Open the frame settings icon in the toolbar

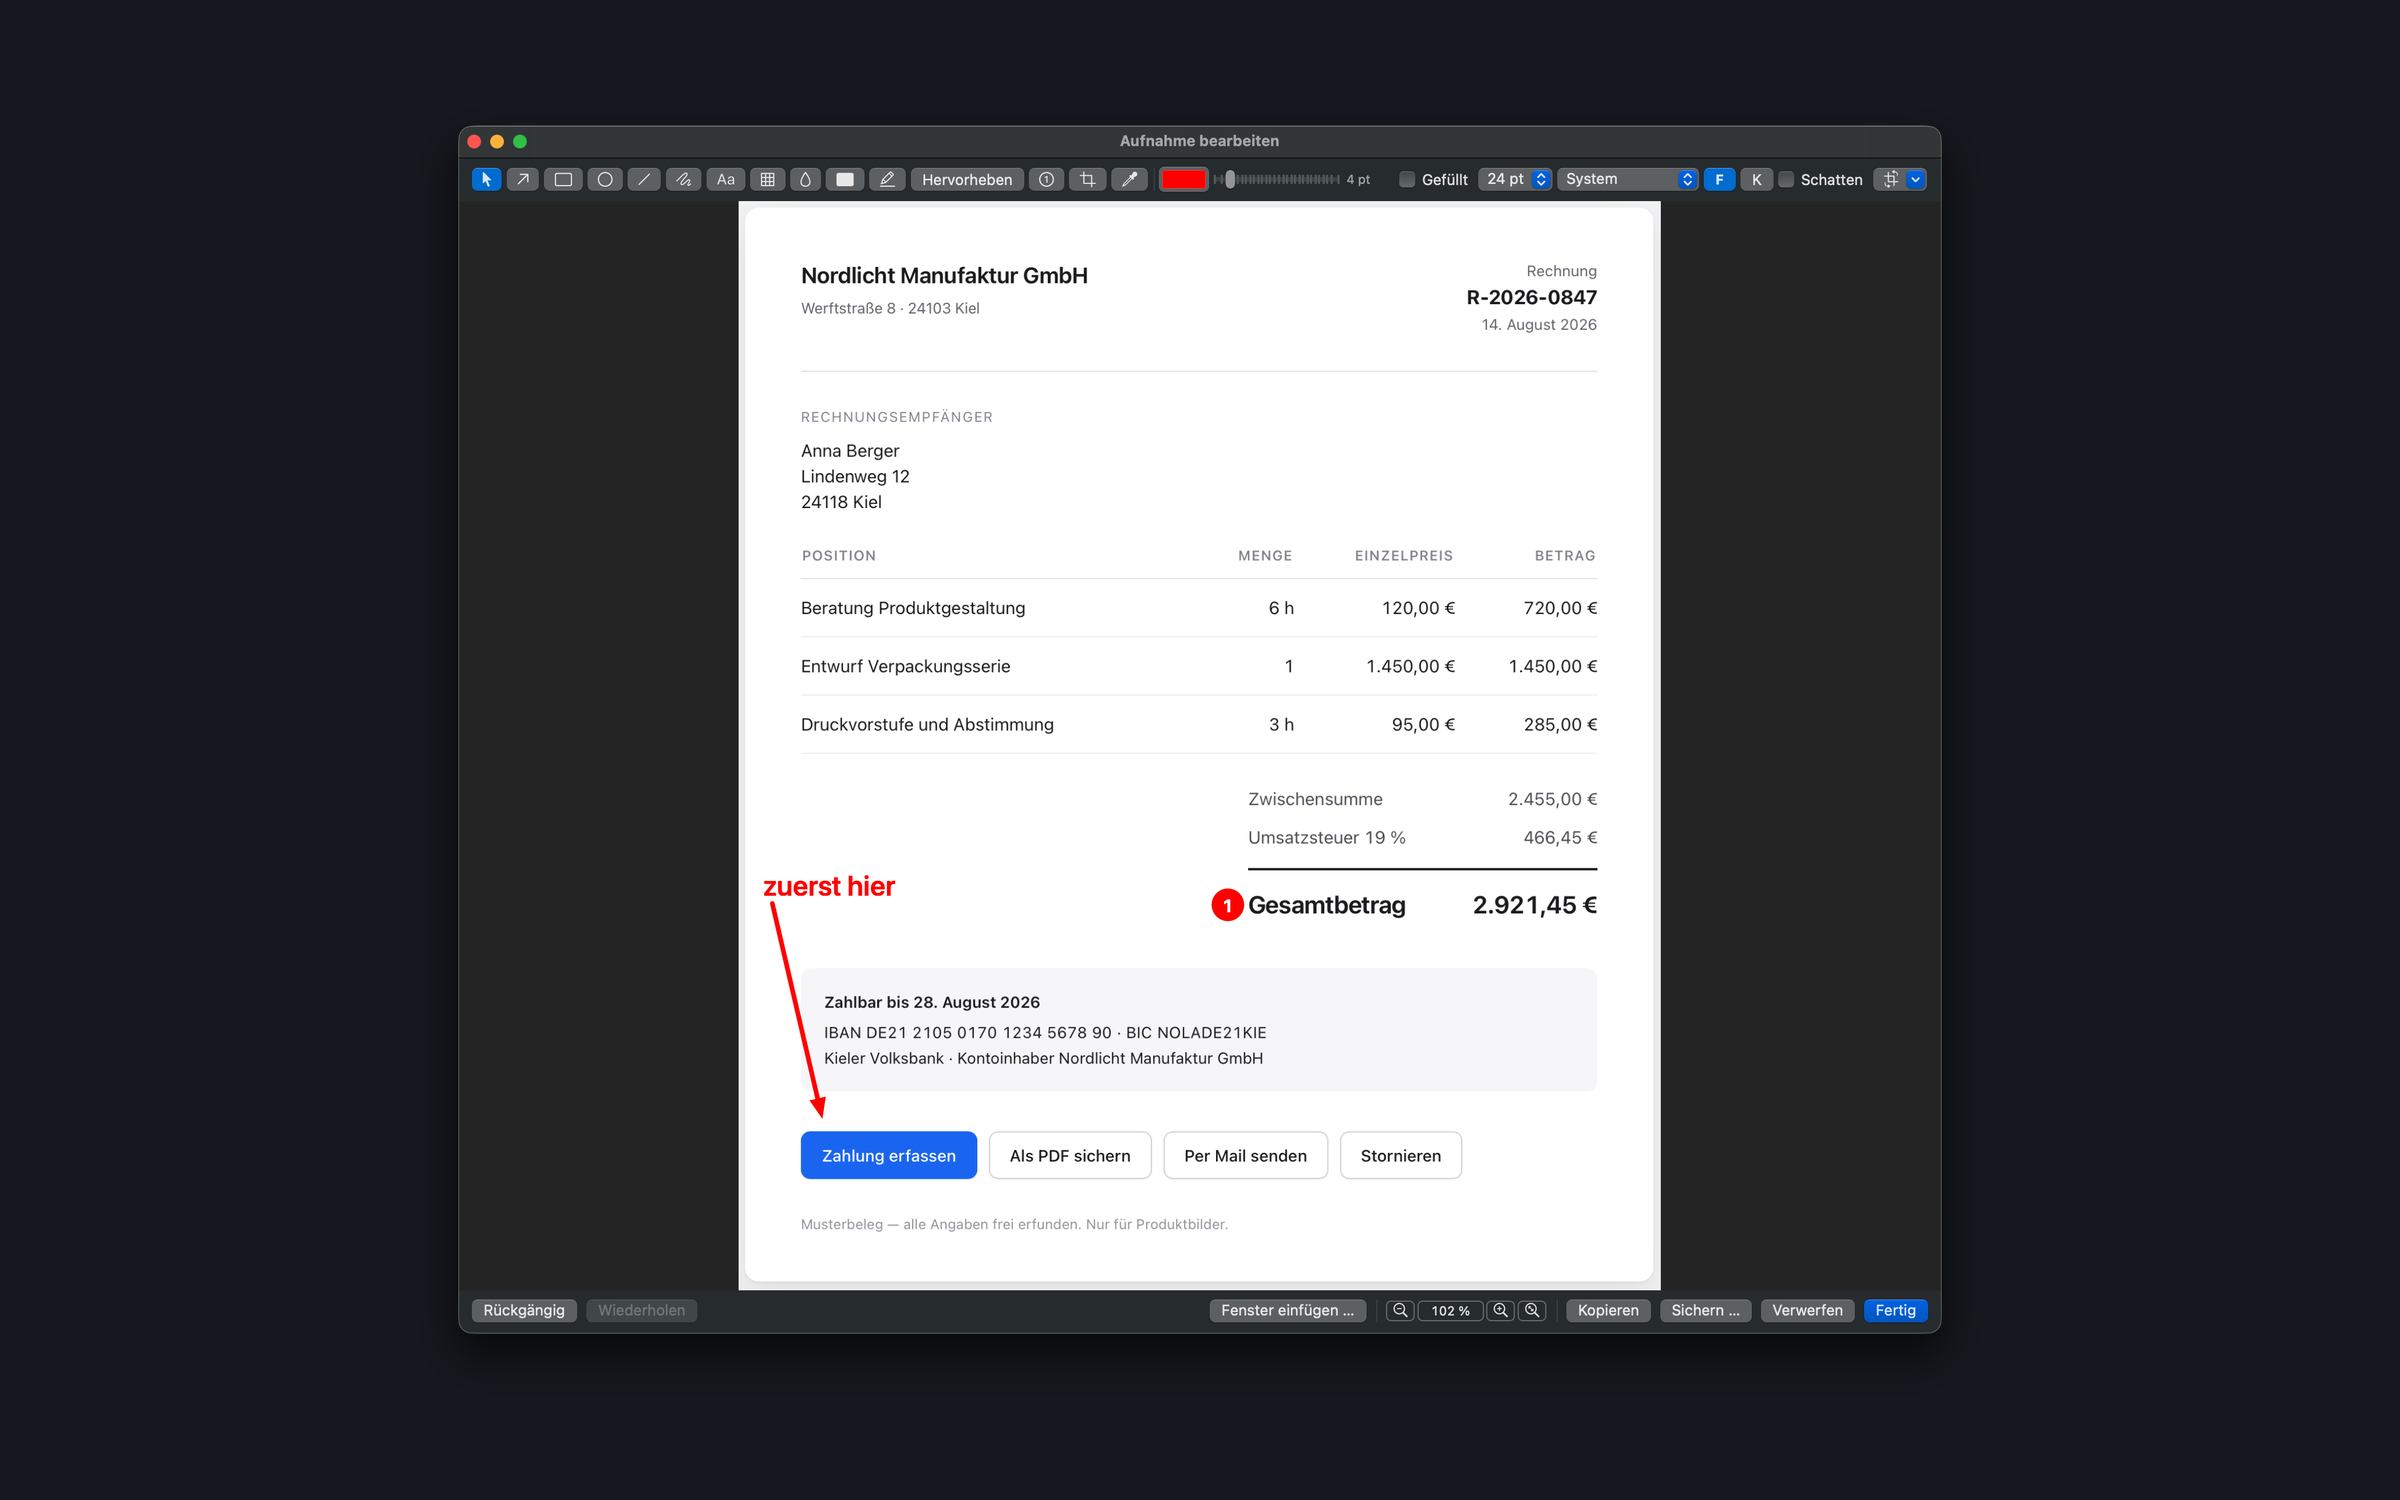[1890, 180]
